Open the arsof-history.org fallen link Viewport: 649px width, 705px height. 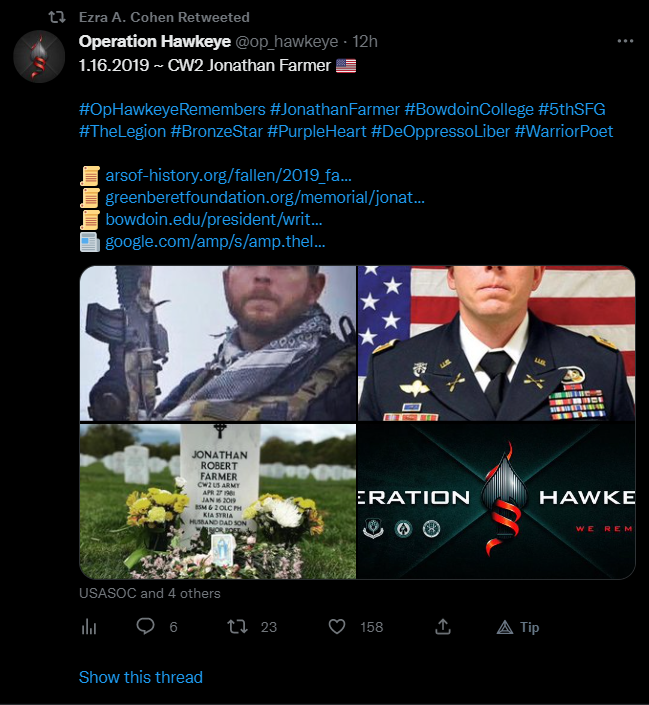pyautogui.click(x=228, y=175)
